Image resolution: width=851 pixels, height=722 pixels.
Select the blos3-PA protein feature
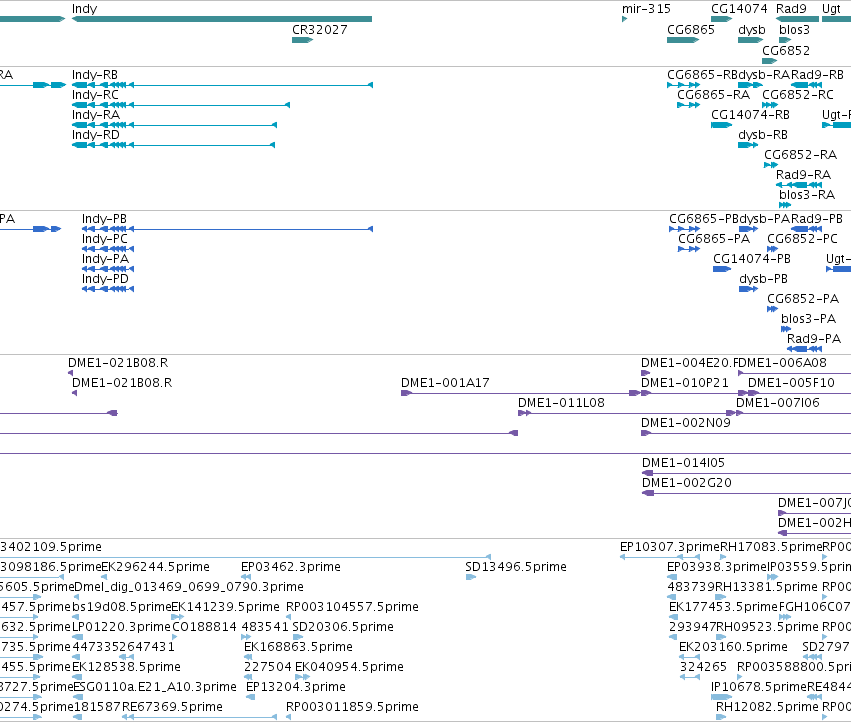(786, 329)
